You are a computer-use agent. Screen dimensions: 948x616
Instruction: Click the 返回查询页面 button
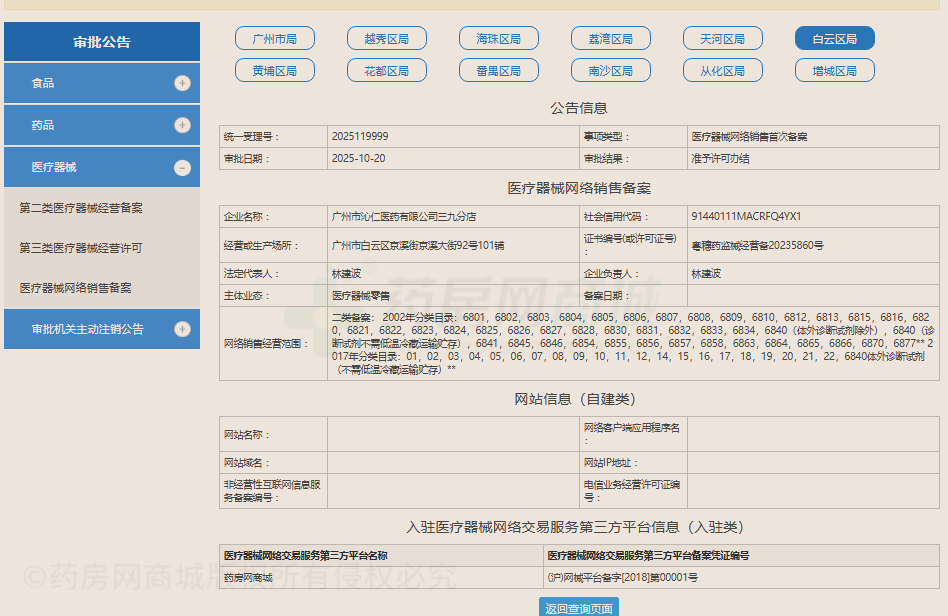click(x=578, y=606)
